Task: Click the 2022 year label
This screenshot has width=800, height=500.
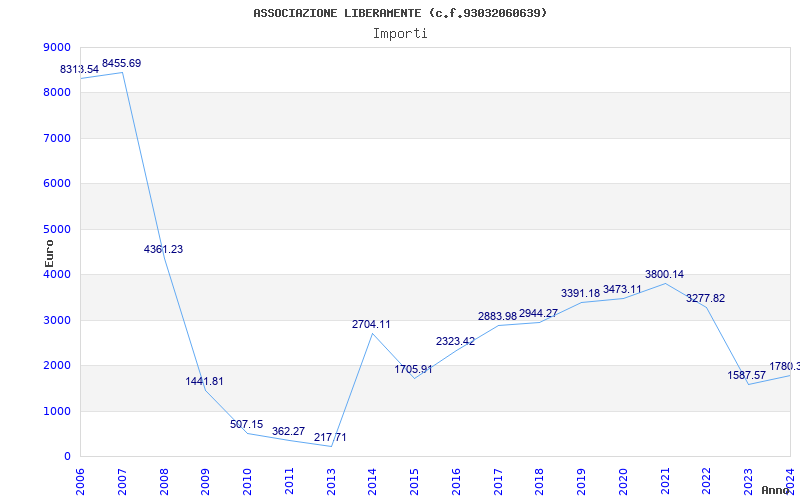Action: (707, 481)
